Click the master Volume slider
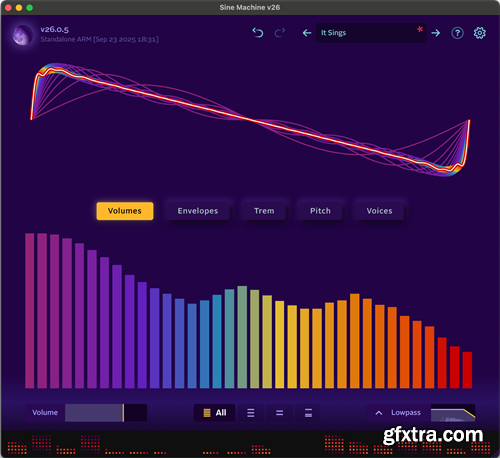 coord(106,413)
